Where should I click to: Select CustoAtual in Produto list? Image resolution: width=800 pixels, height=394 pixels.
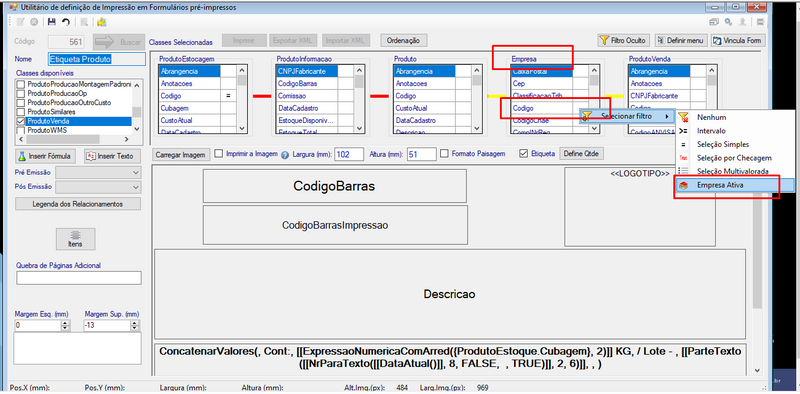(424, 108)
